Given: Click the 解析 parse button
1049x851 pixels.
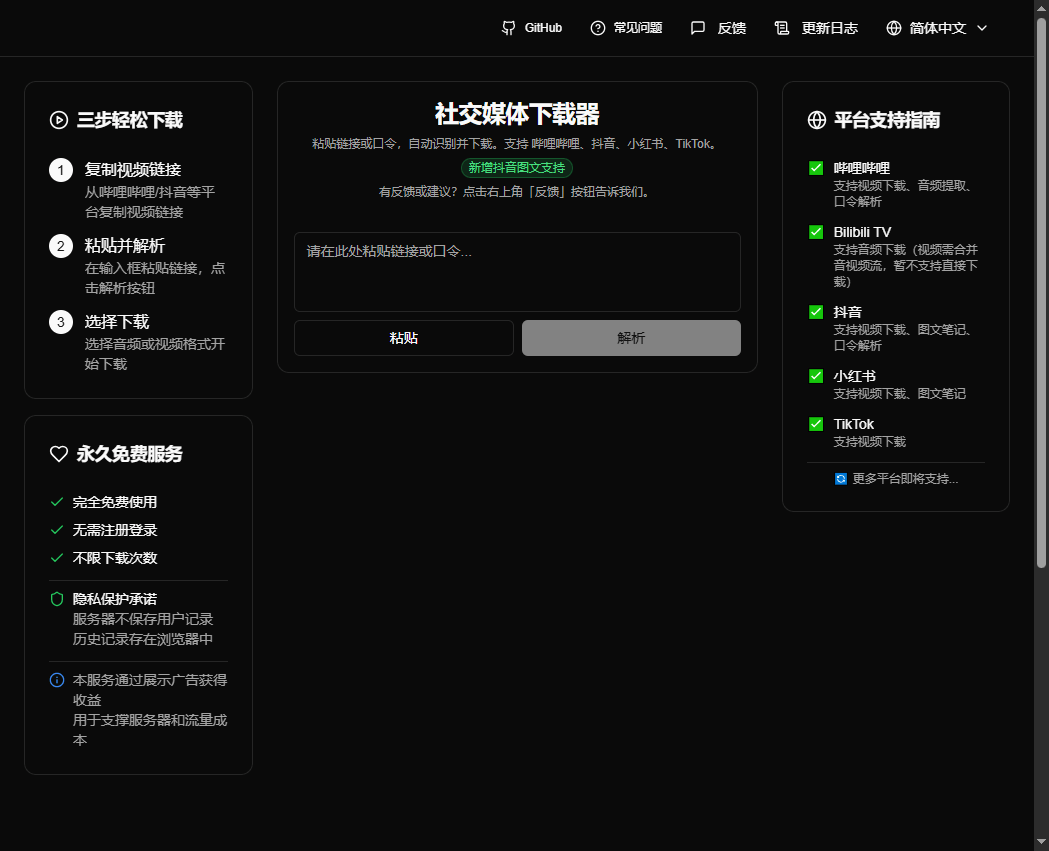Looking at the screenshot, I should 631,338.
